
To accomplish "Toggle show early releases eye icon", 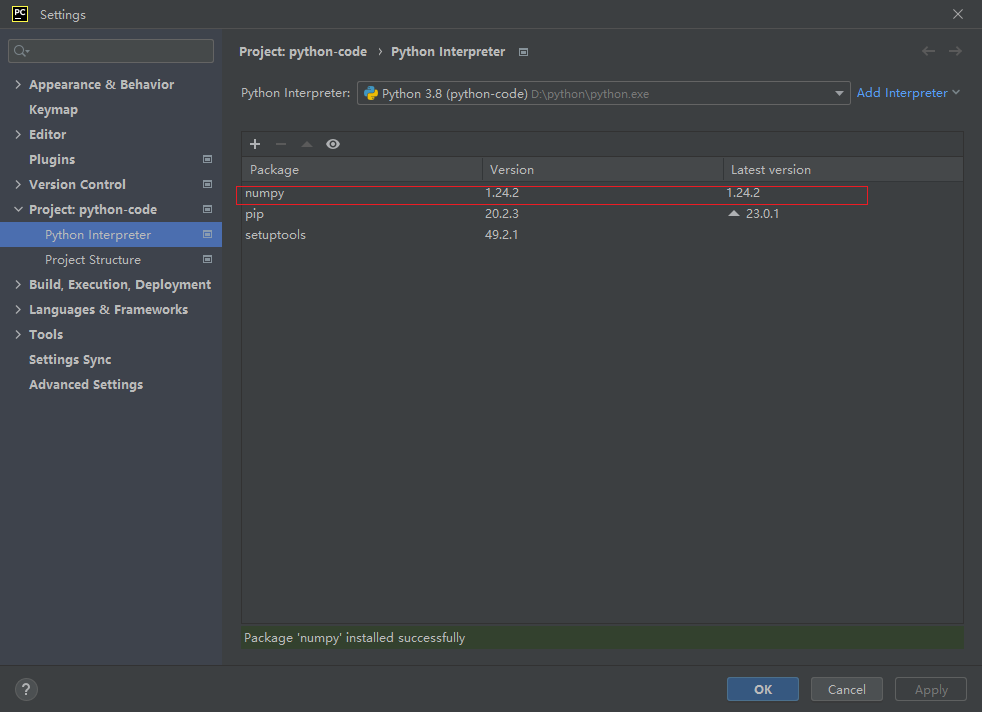I will pos(333,144).
